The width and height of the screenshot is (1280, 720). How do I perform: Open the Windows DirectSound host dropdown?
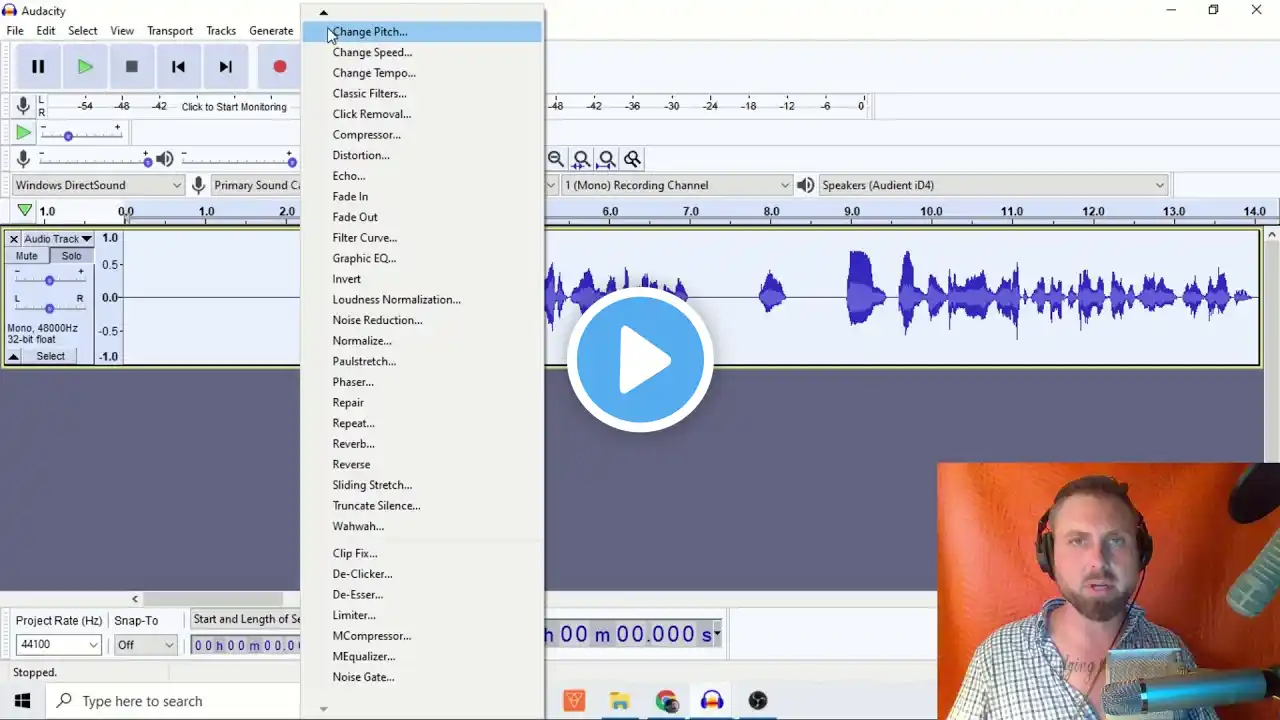[x=97, y=185]
